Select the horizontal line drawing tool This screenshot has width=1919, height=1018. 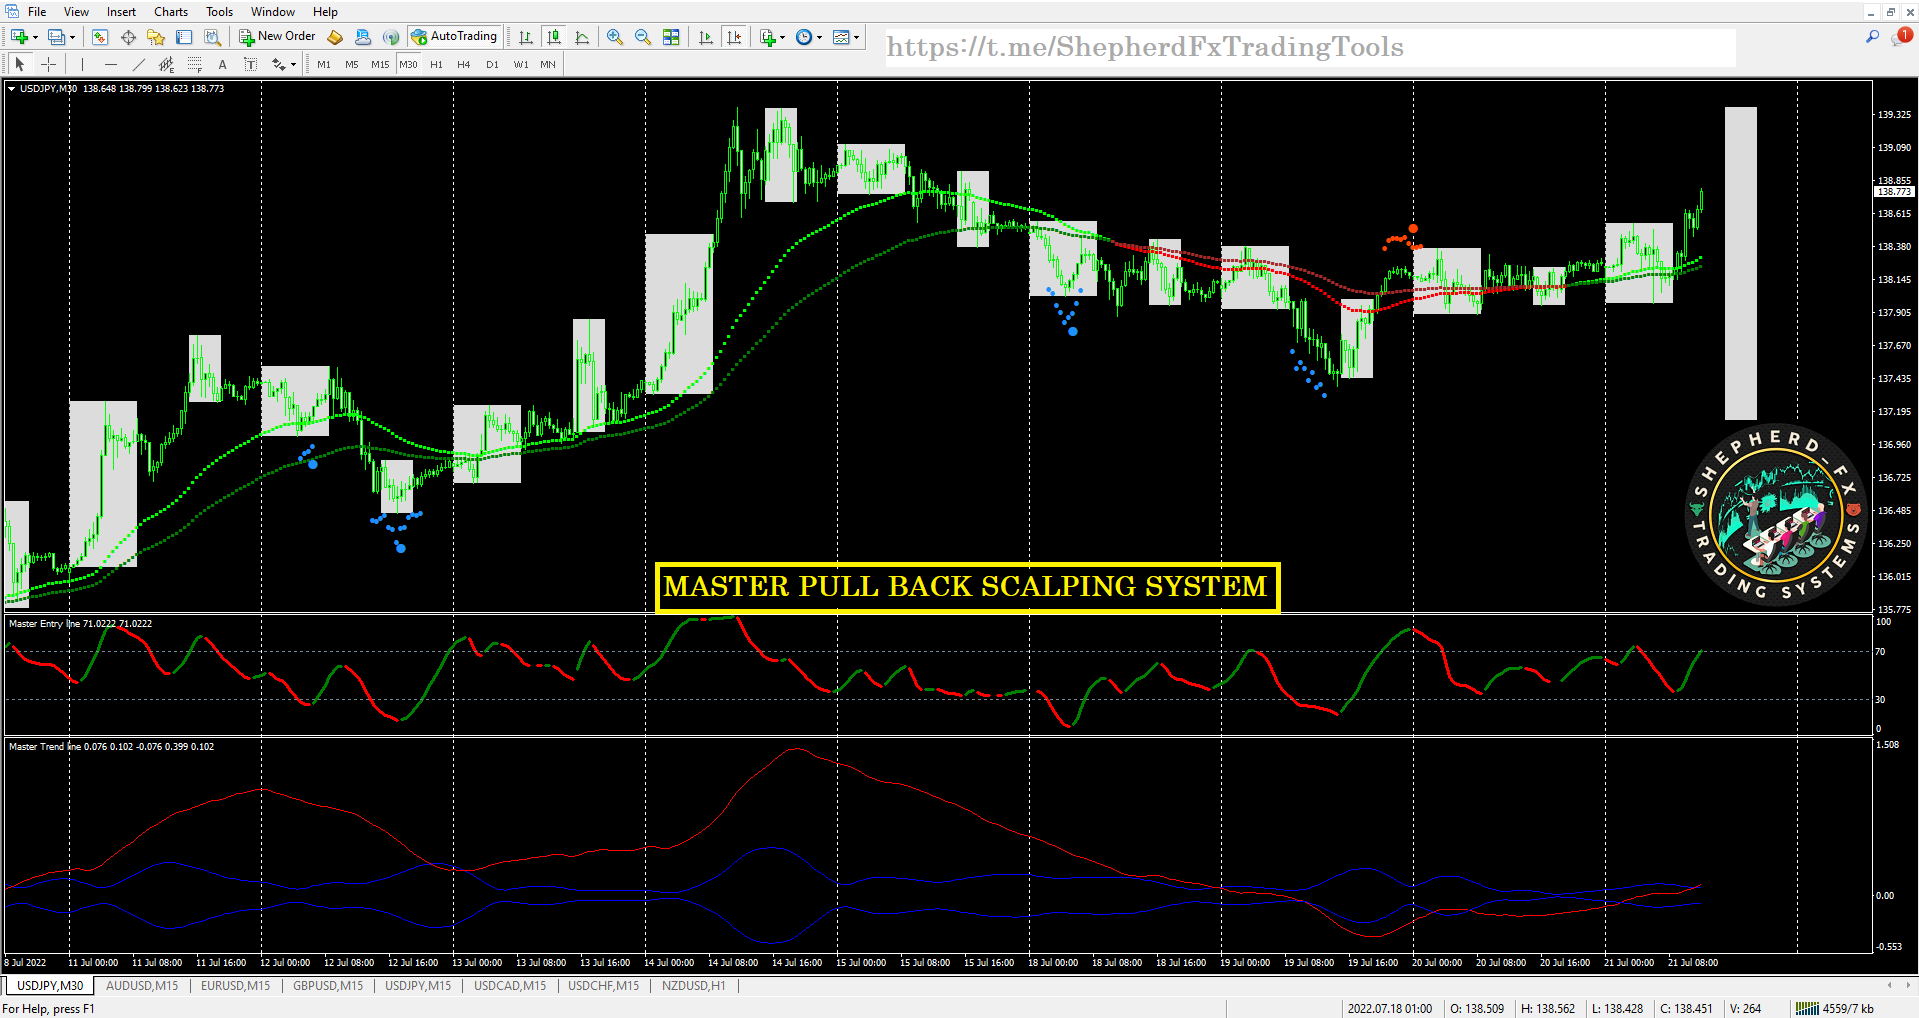110,64
